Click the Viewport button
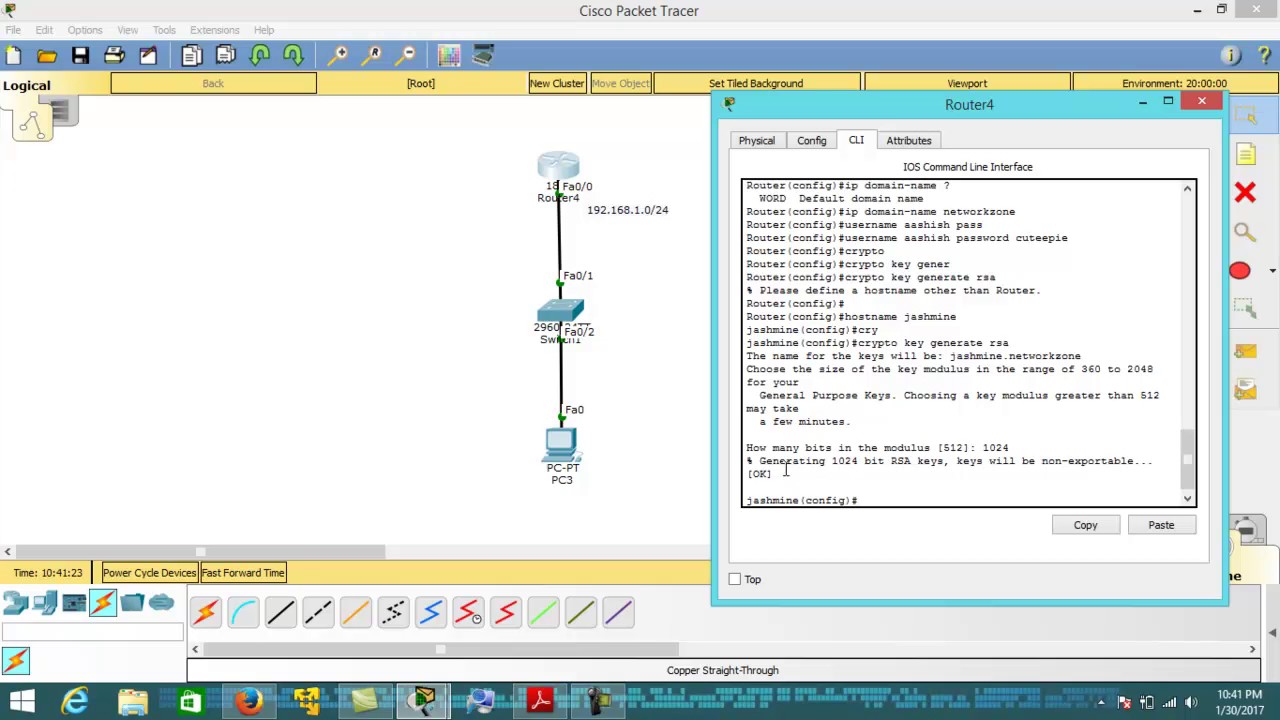 (967, 83)
